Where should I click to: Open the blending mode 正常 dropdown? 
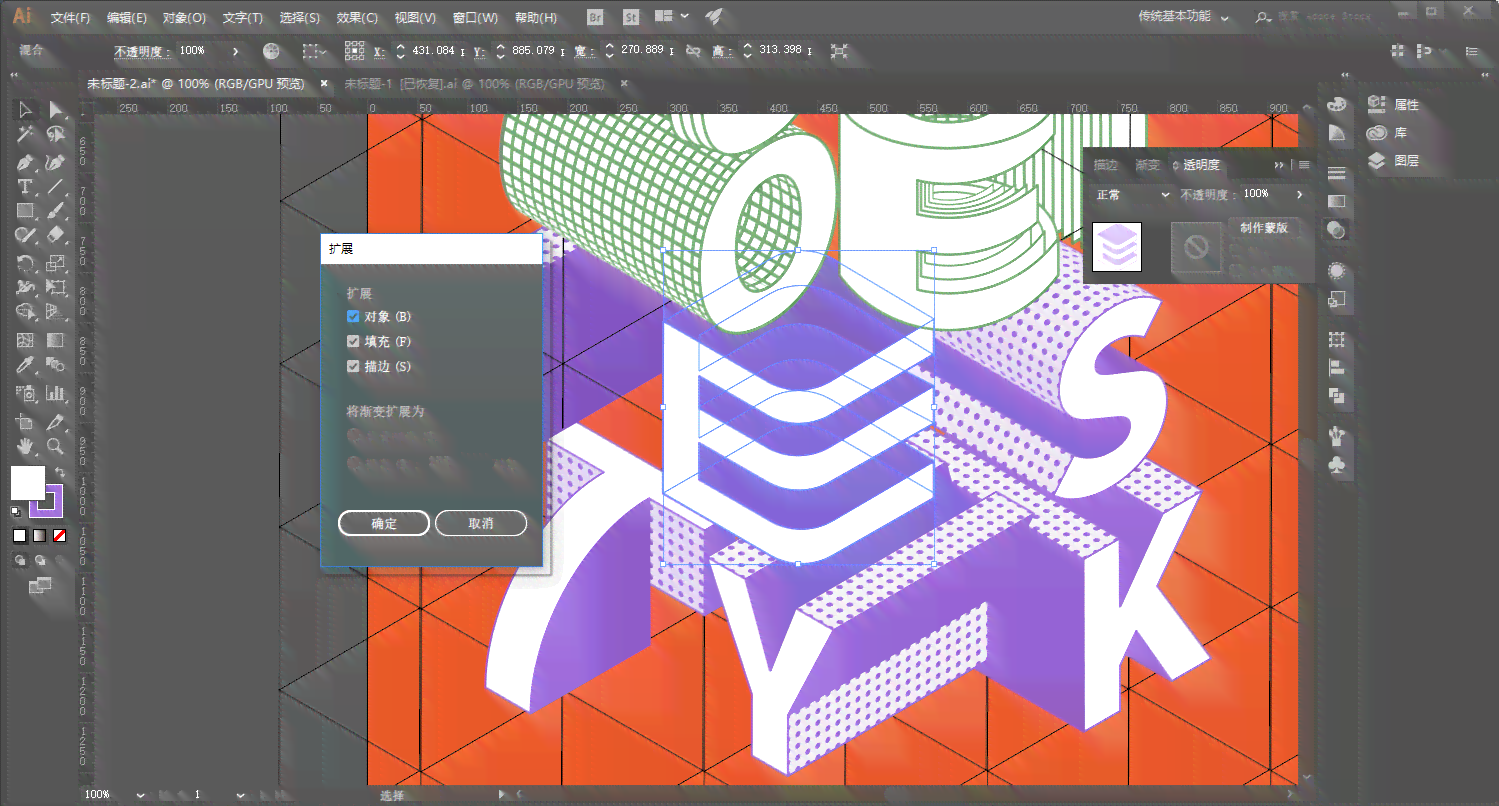click(1132, 195)
